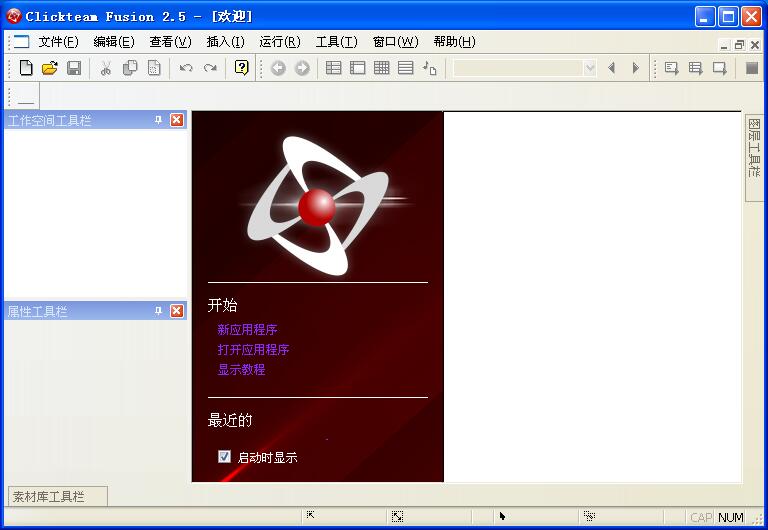768x530 pixels.
Task: Click the mouse pointer status bar icon
Action: click(x=502, y=516)
